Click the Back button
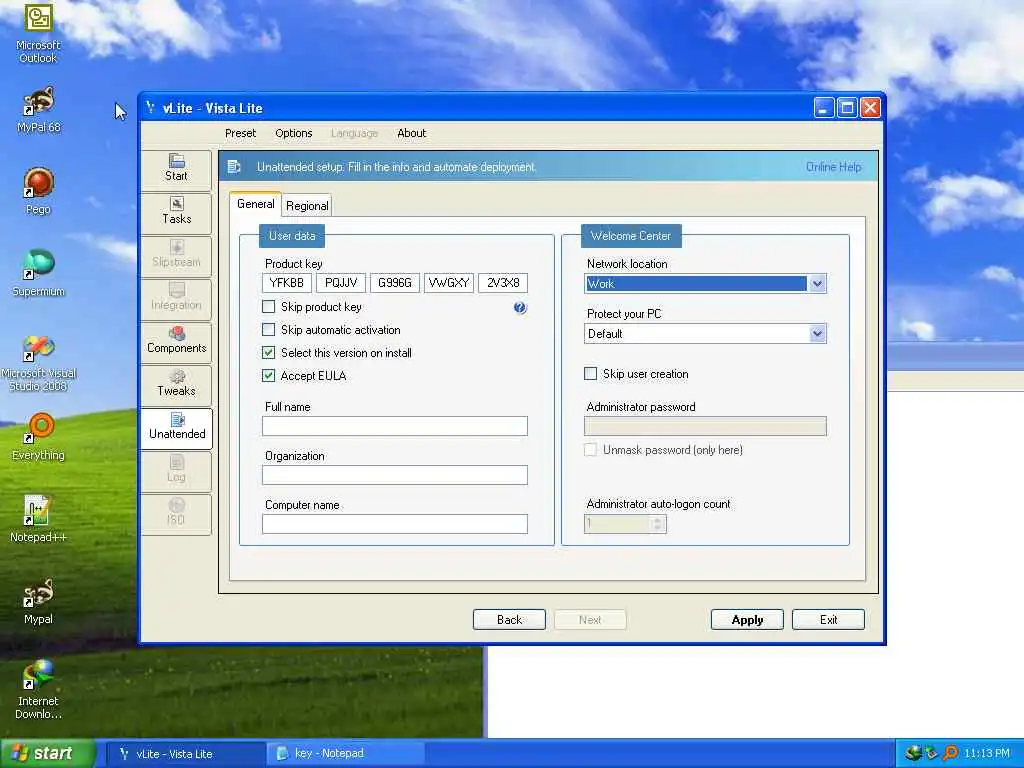The image size is (1024, 768). click(509, 620)
